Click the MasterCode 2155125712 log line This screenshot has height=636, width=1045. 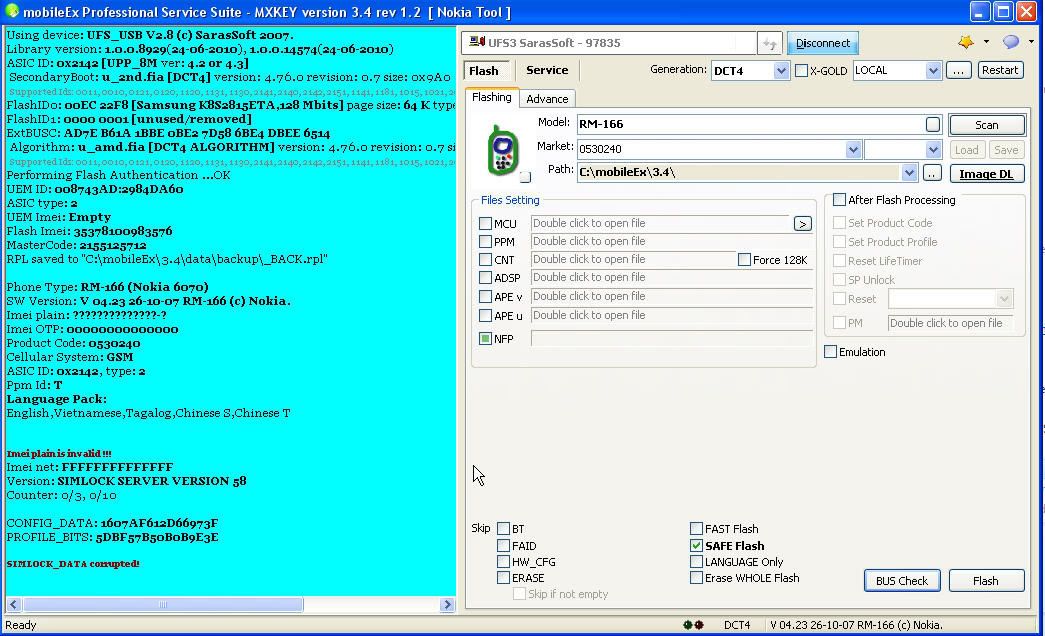pos(77,245)
